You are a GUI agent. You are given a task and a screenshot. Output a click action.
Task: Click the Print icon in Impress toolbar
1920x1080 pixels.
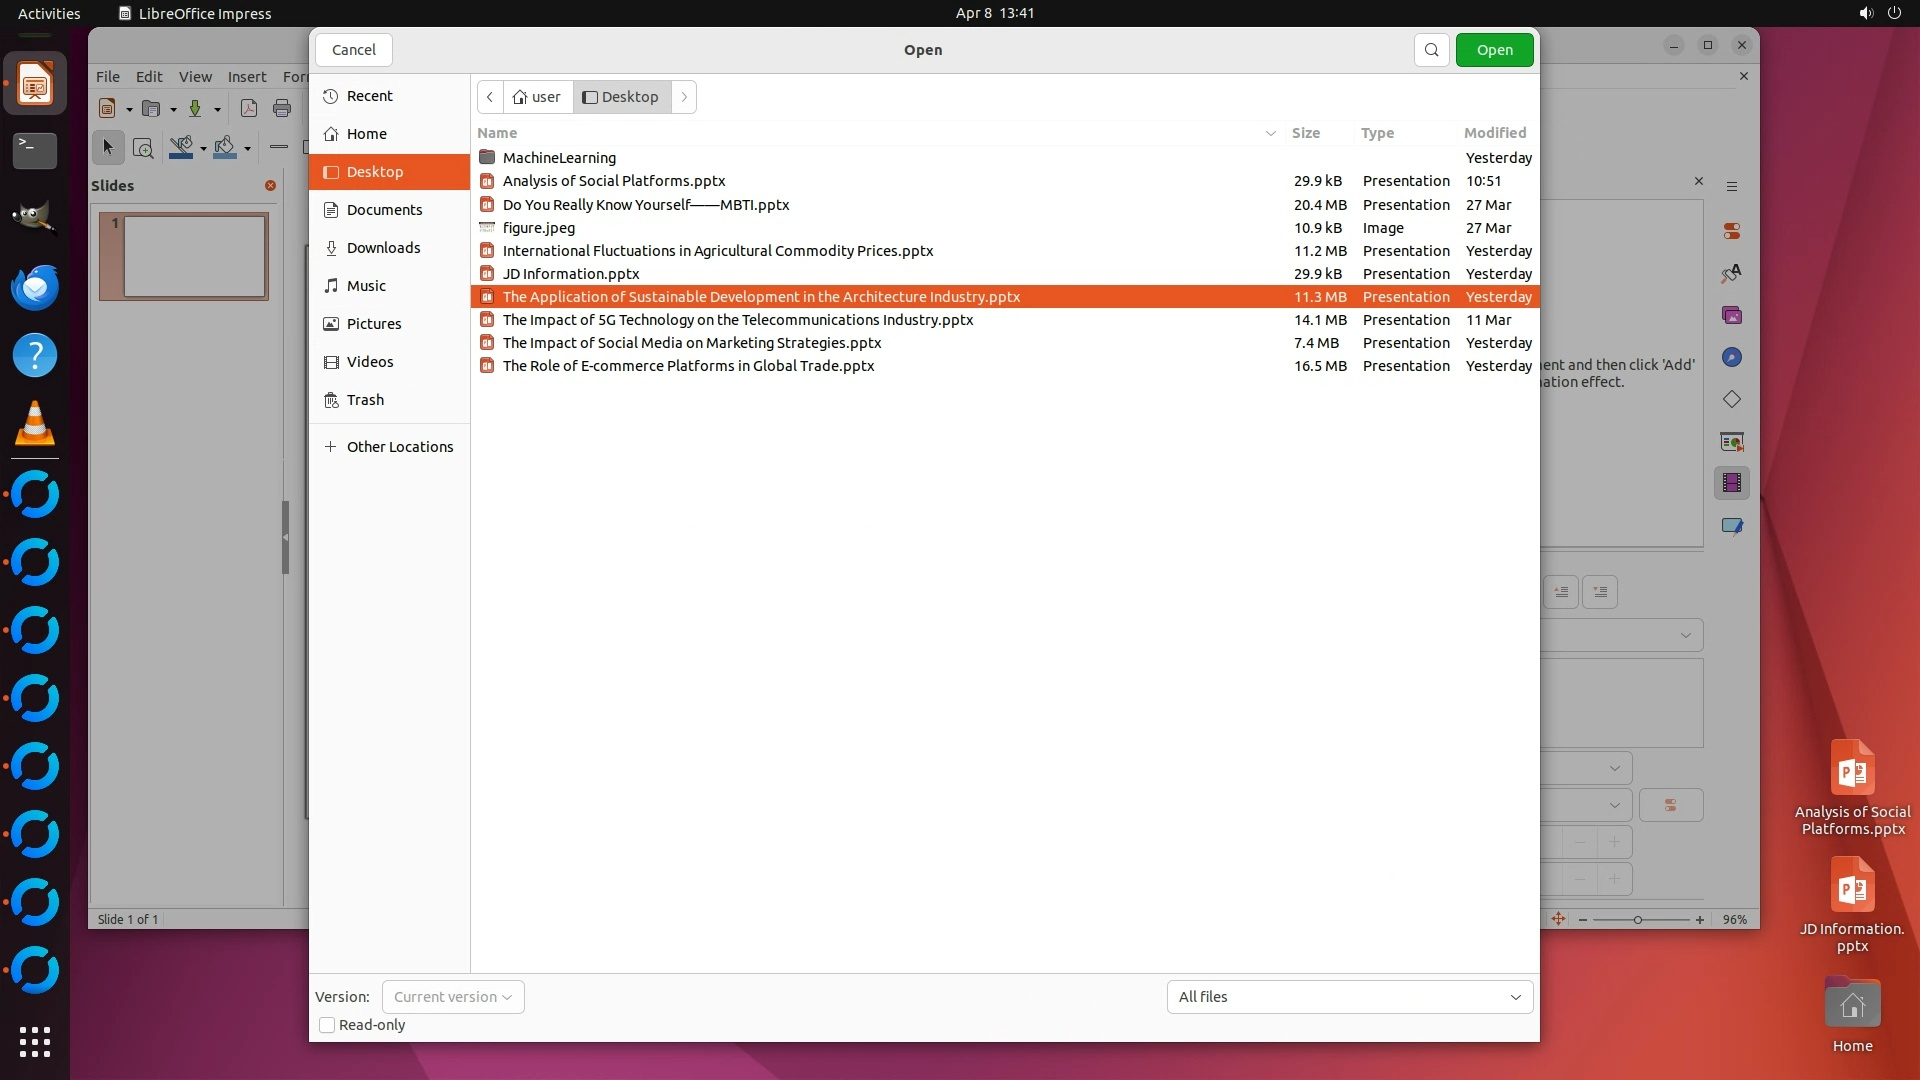[x=282, y=108]
